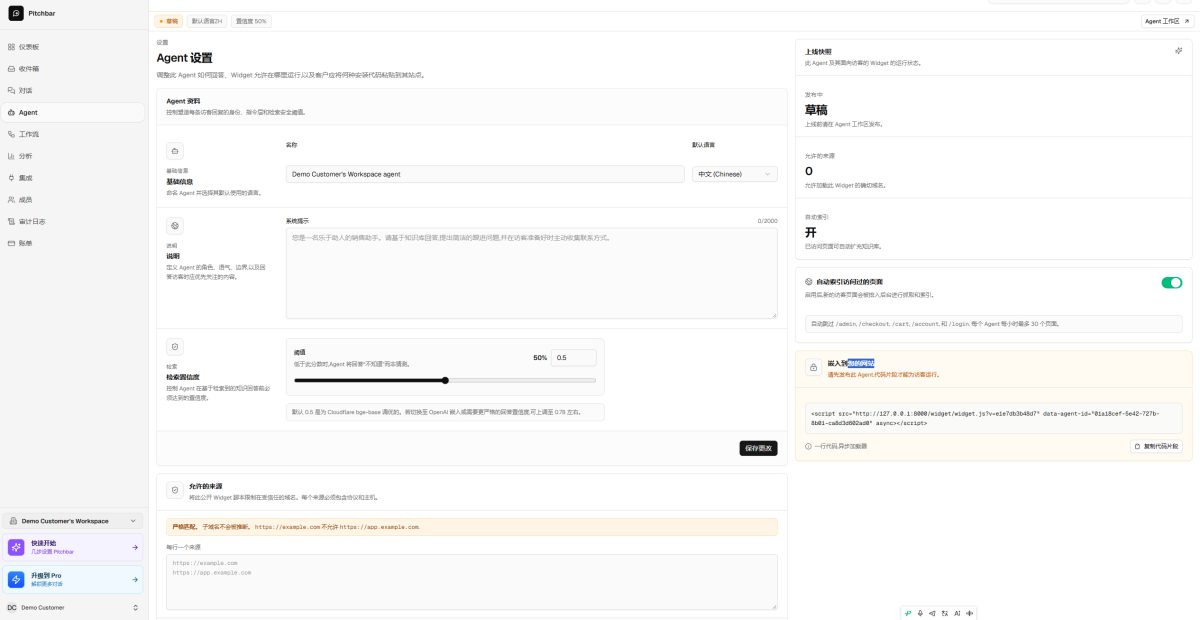Click the purple 快速开始 sparkle icon
1200x620 pixels.
17,547
